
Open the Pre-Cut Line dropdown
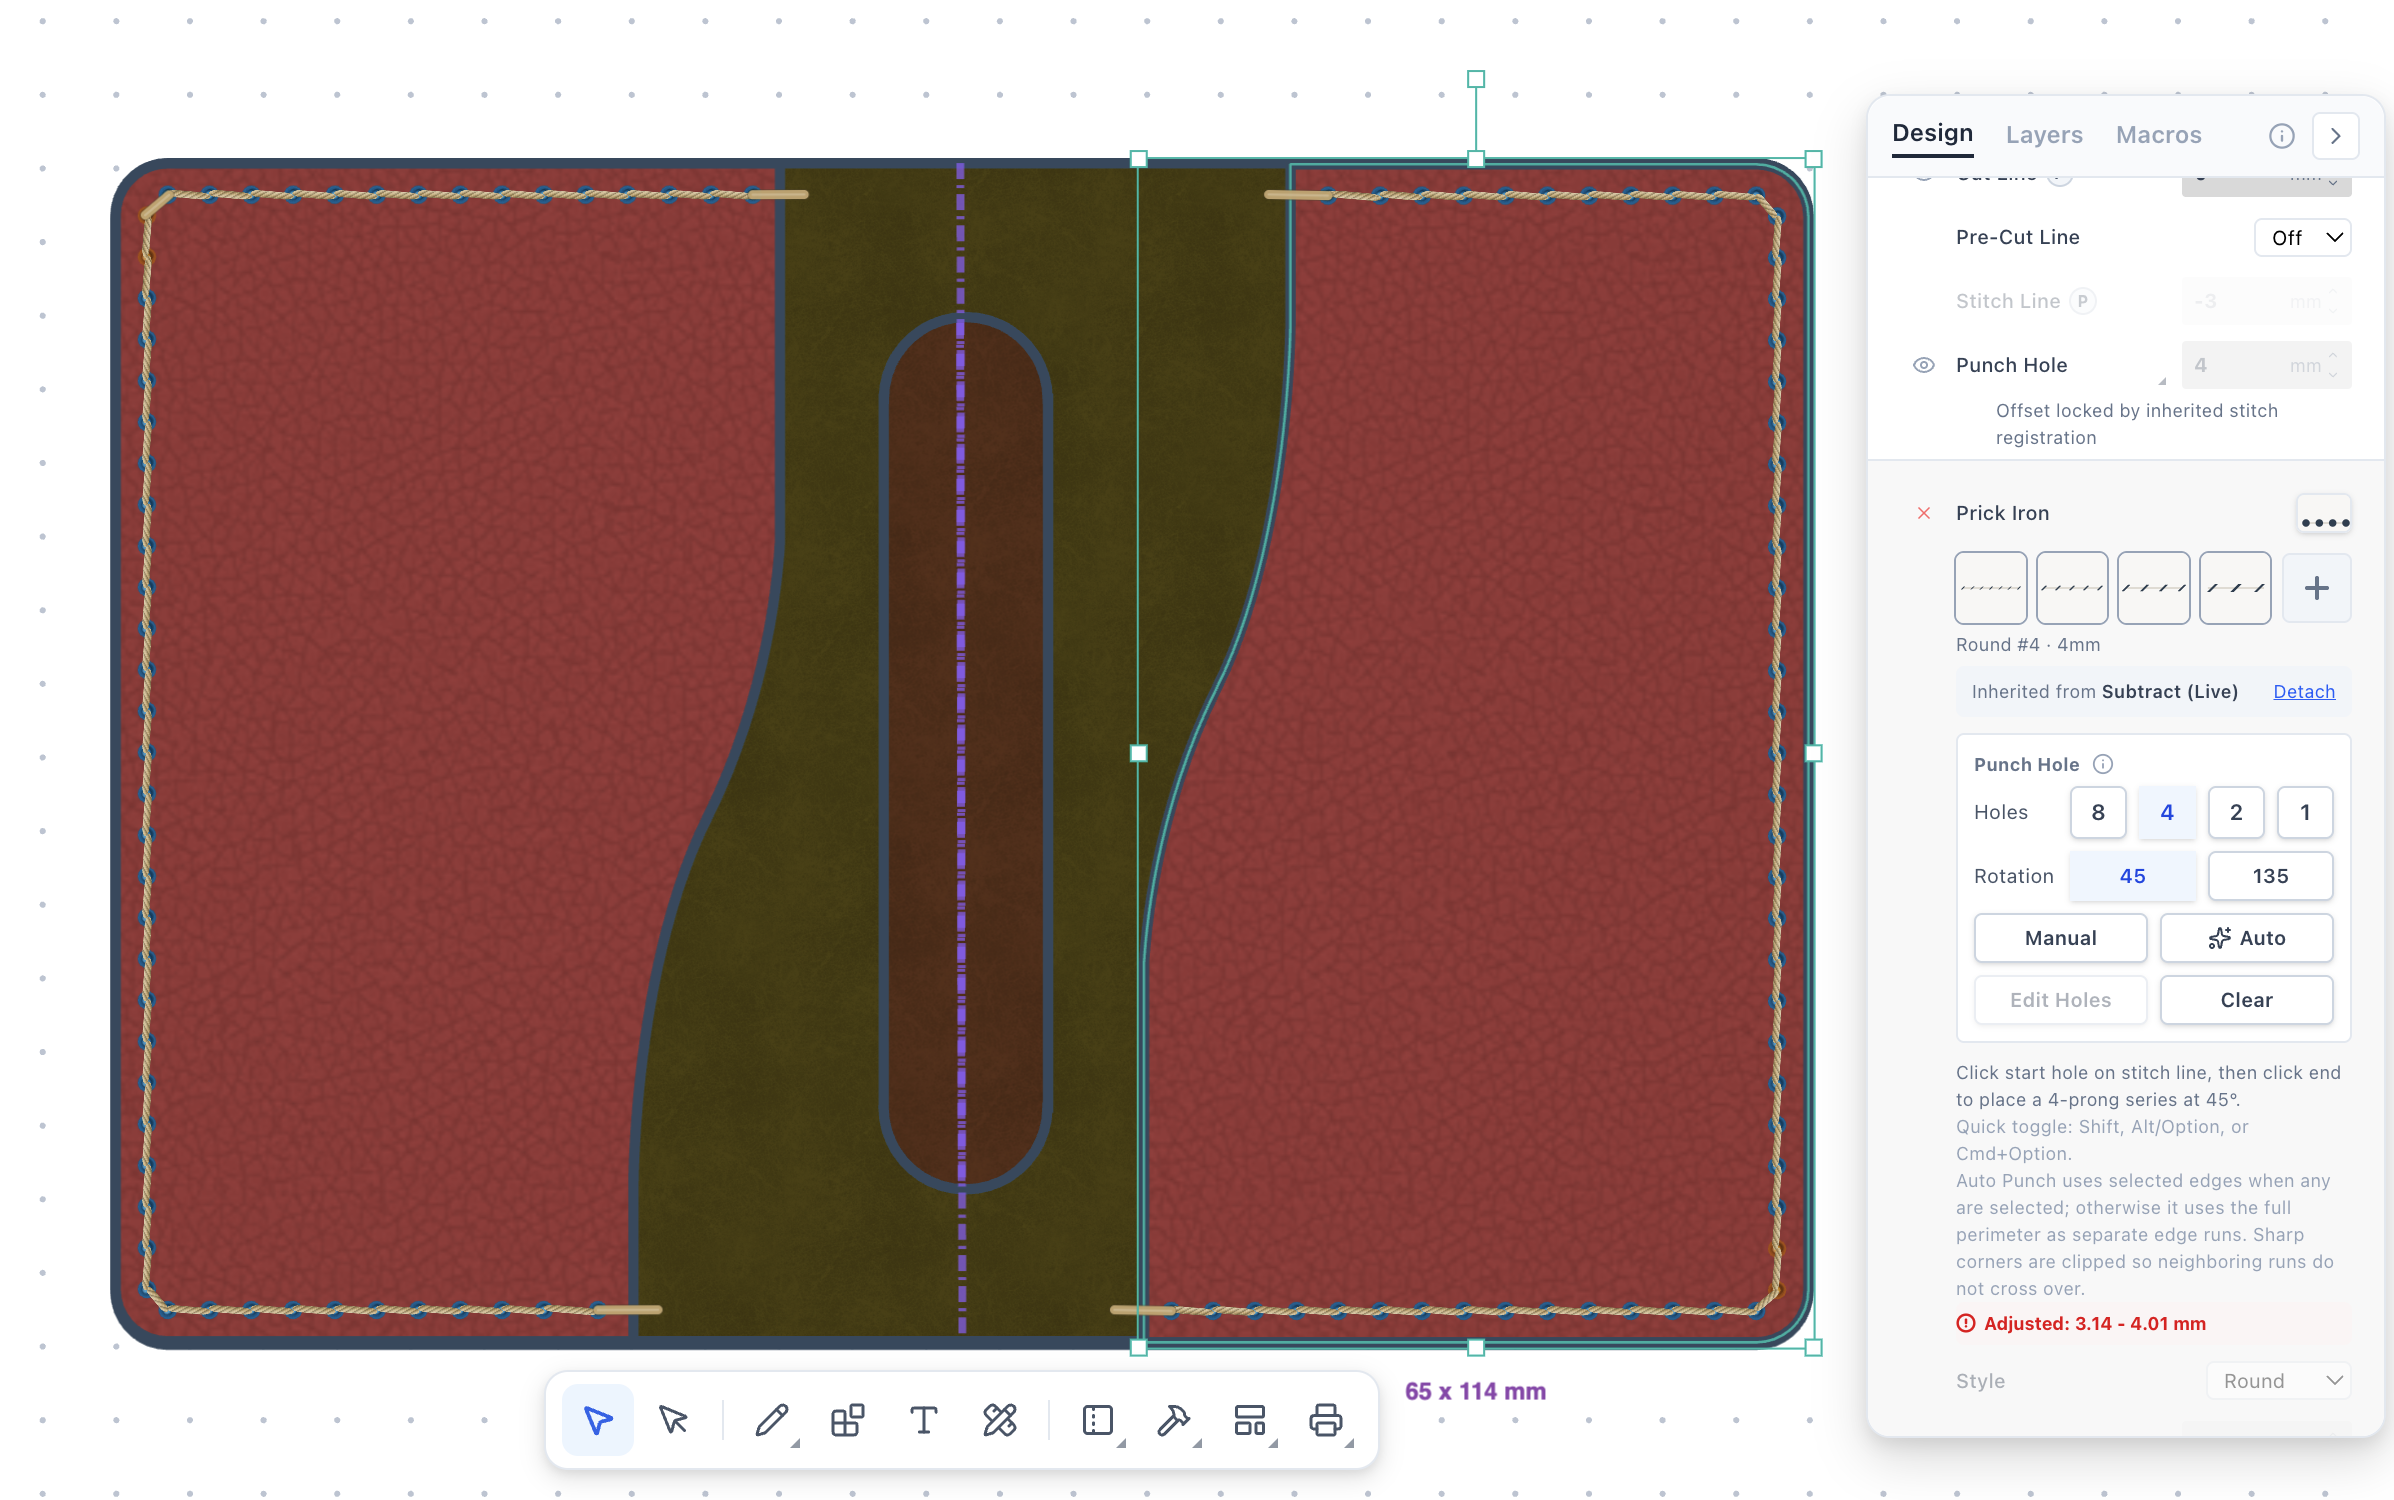(2302, 237)
